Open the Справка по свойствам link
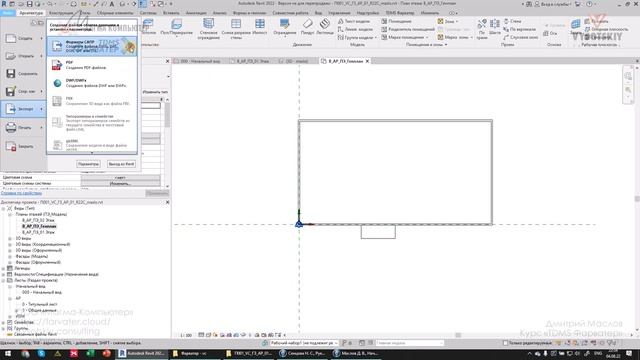640x360 pixels. pyautogui.click(x=21, y=193)
